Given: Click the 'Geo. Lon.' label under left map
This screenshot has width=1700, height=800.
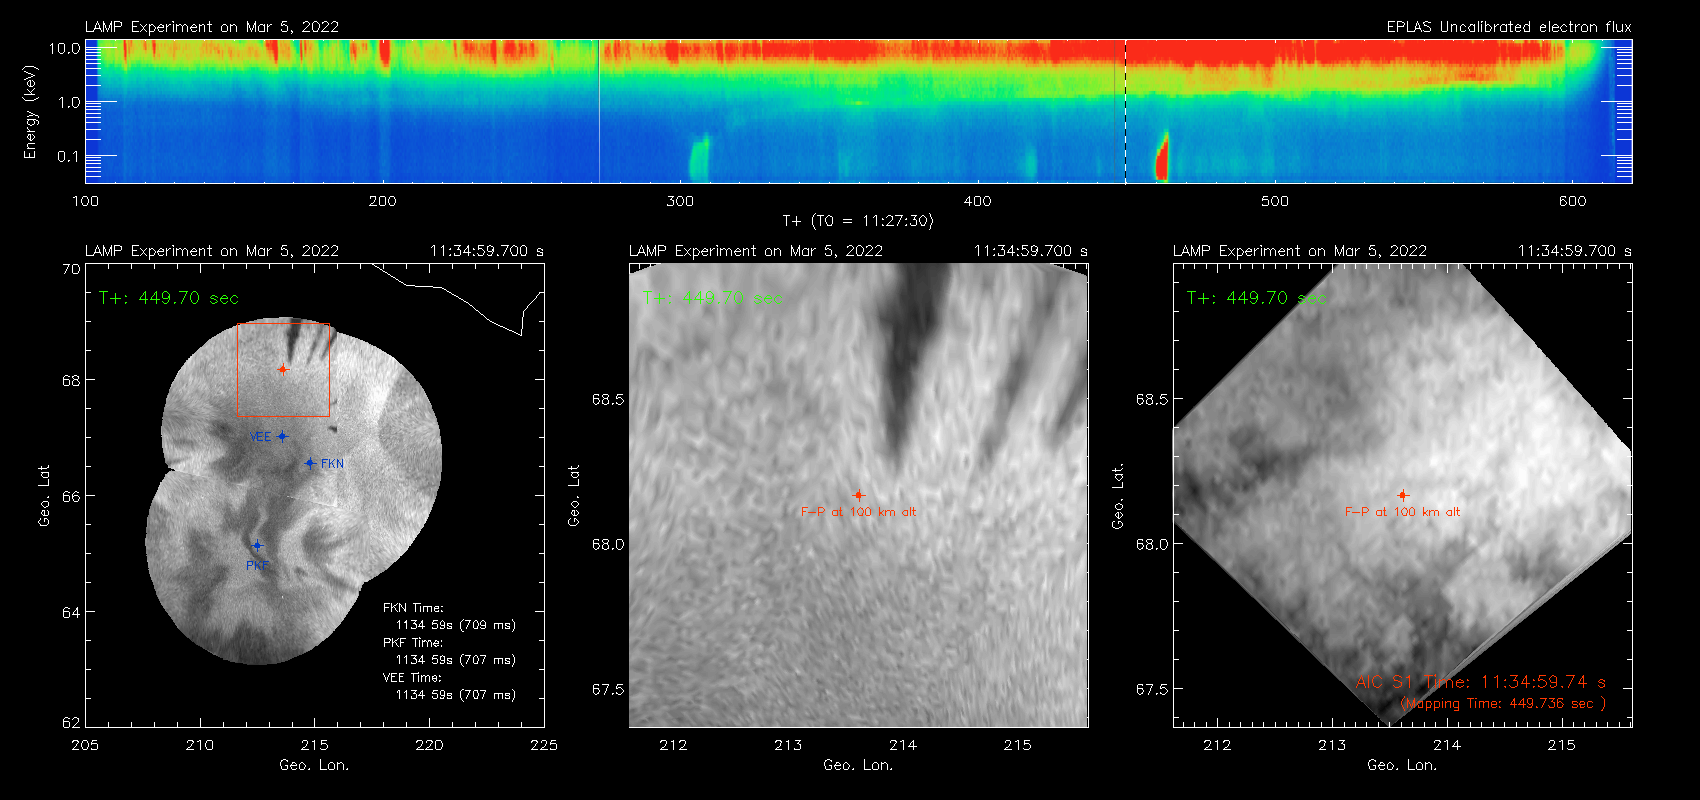Looking at the screenshot, I should [314, 765].
